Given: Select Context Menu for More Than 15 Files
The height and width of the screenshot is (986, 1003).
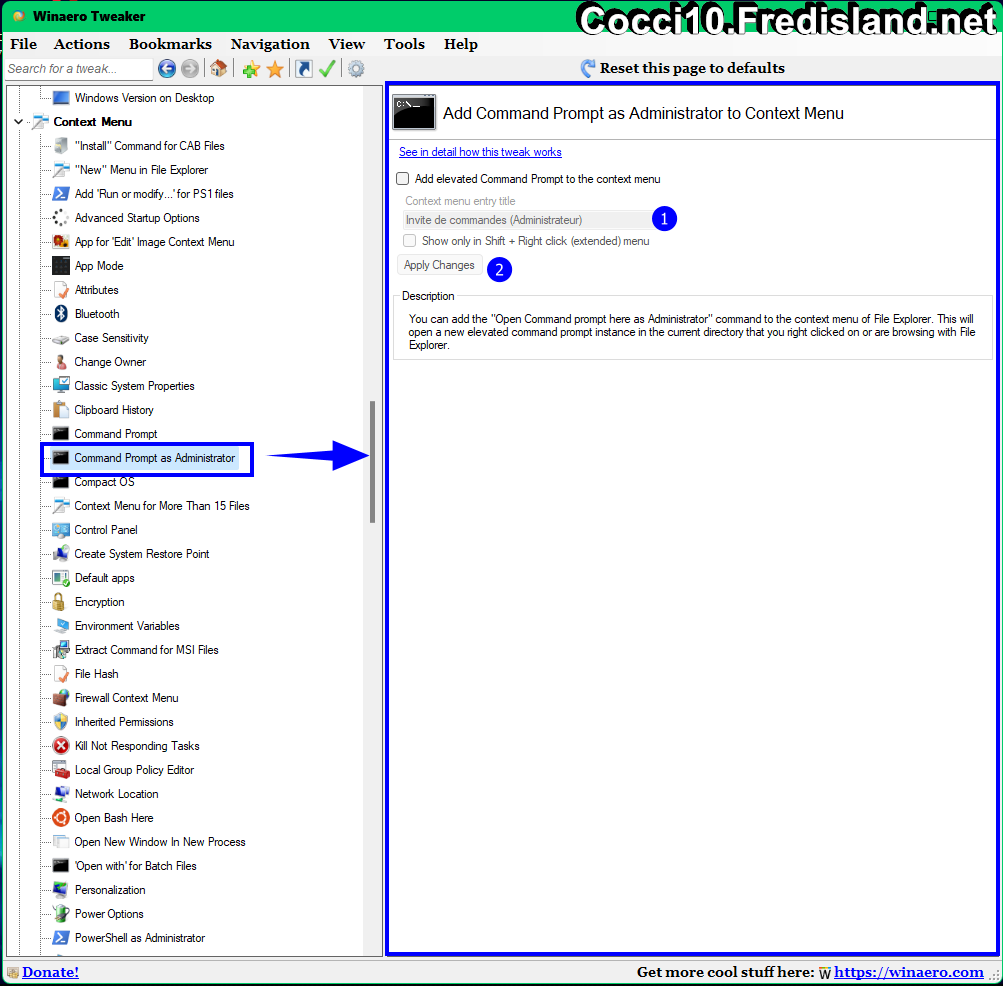Looking at the screenshot, I should 162,505.
